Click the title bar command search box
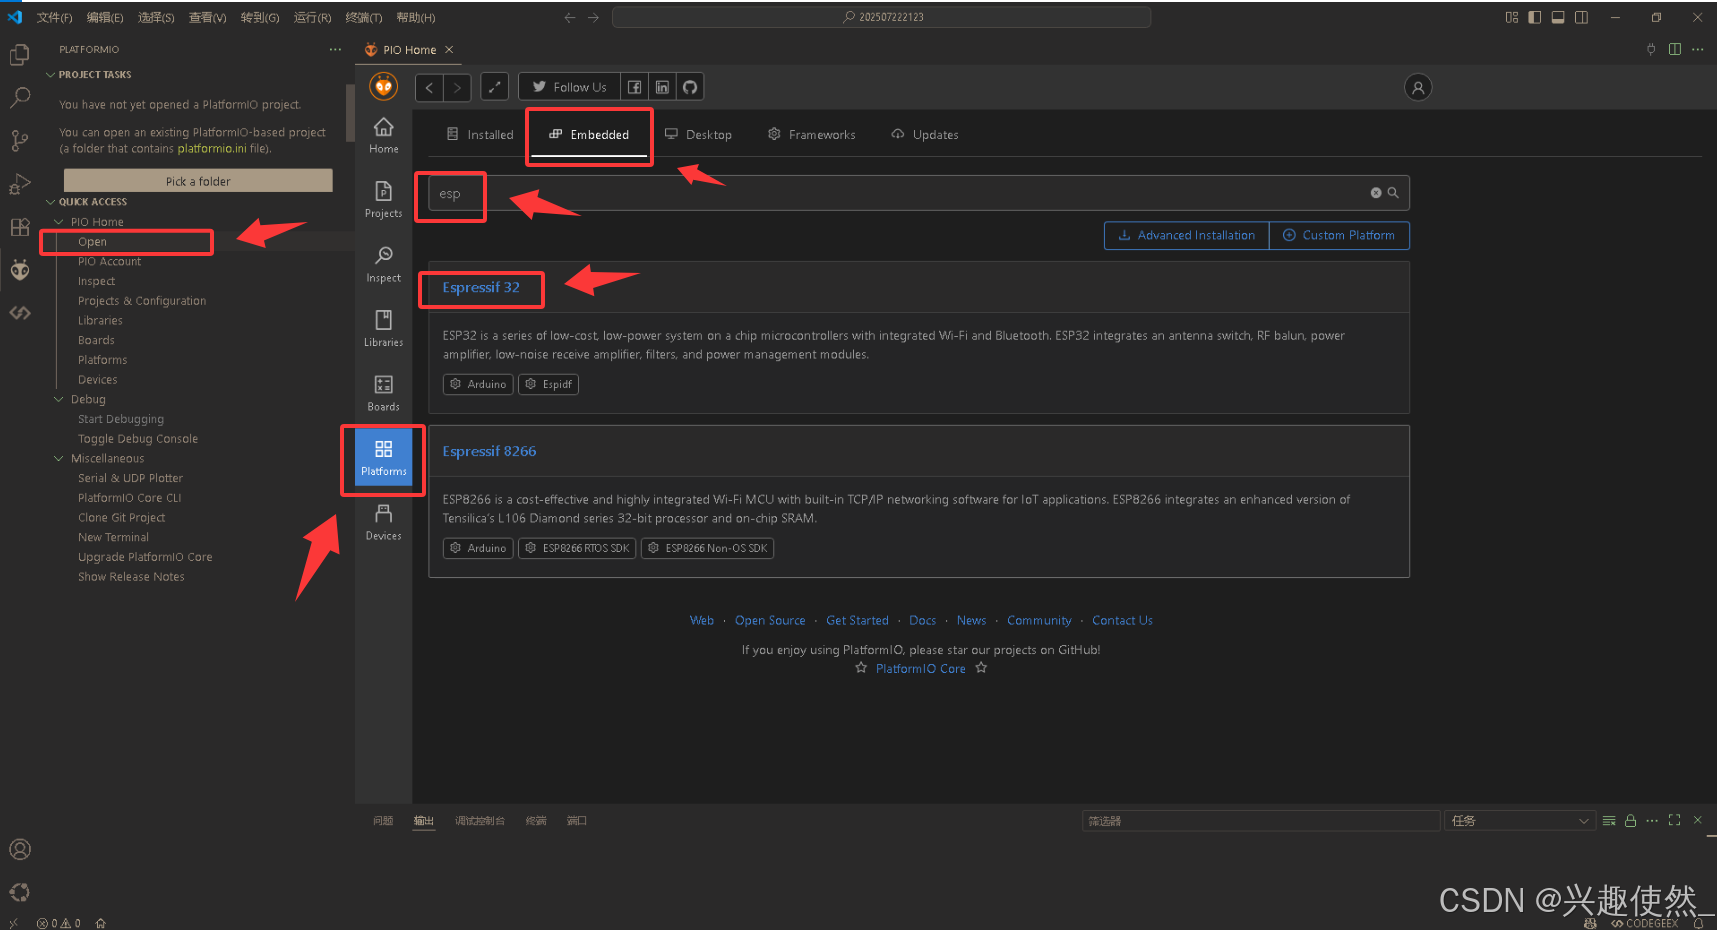 (x=881, y=17)
